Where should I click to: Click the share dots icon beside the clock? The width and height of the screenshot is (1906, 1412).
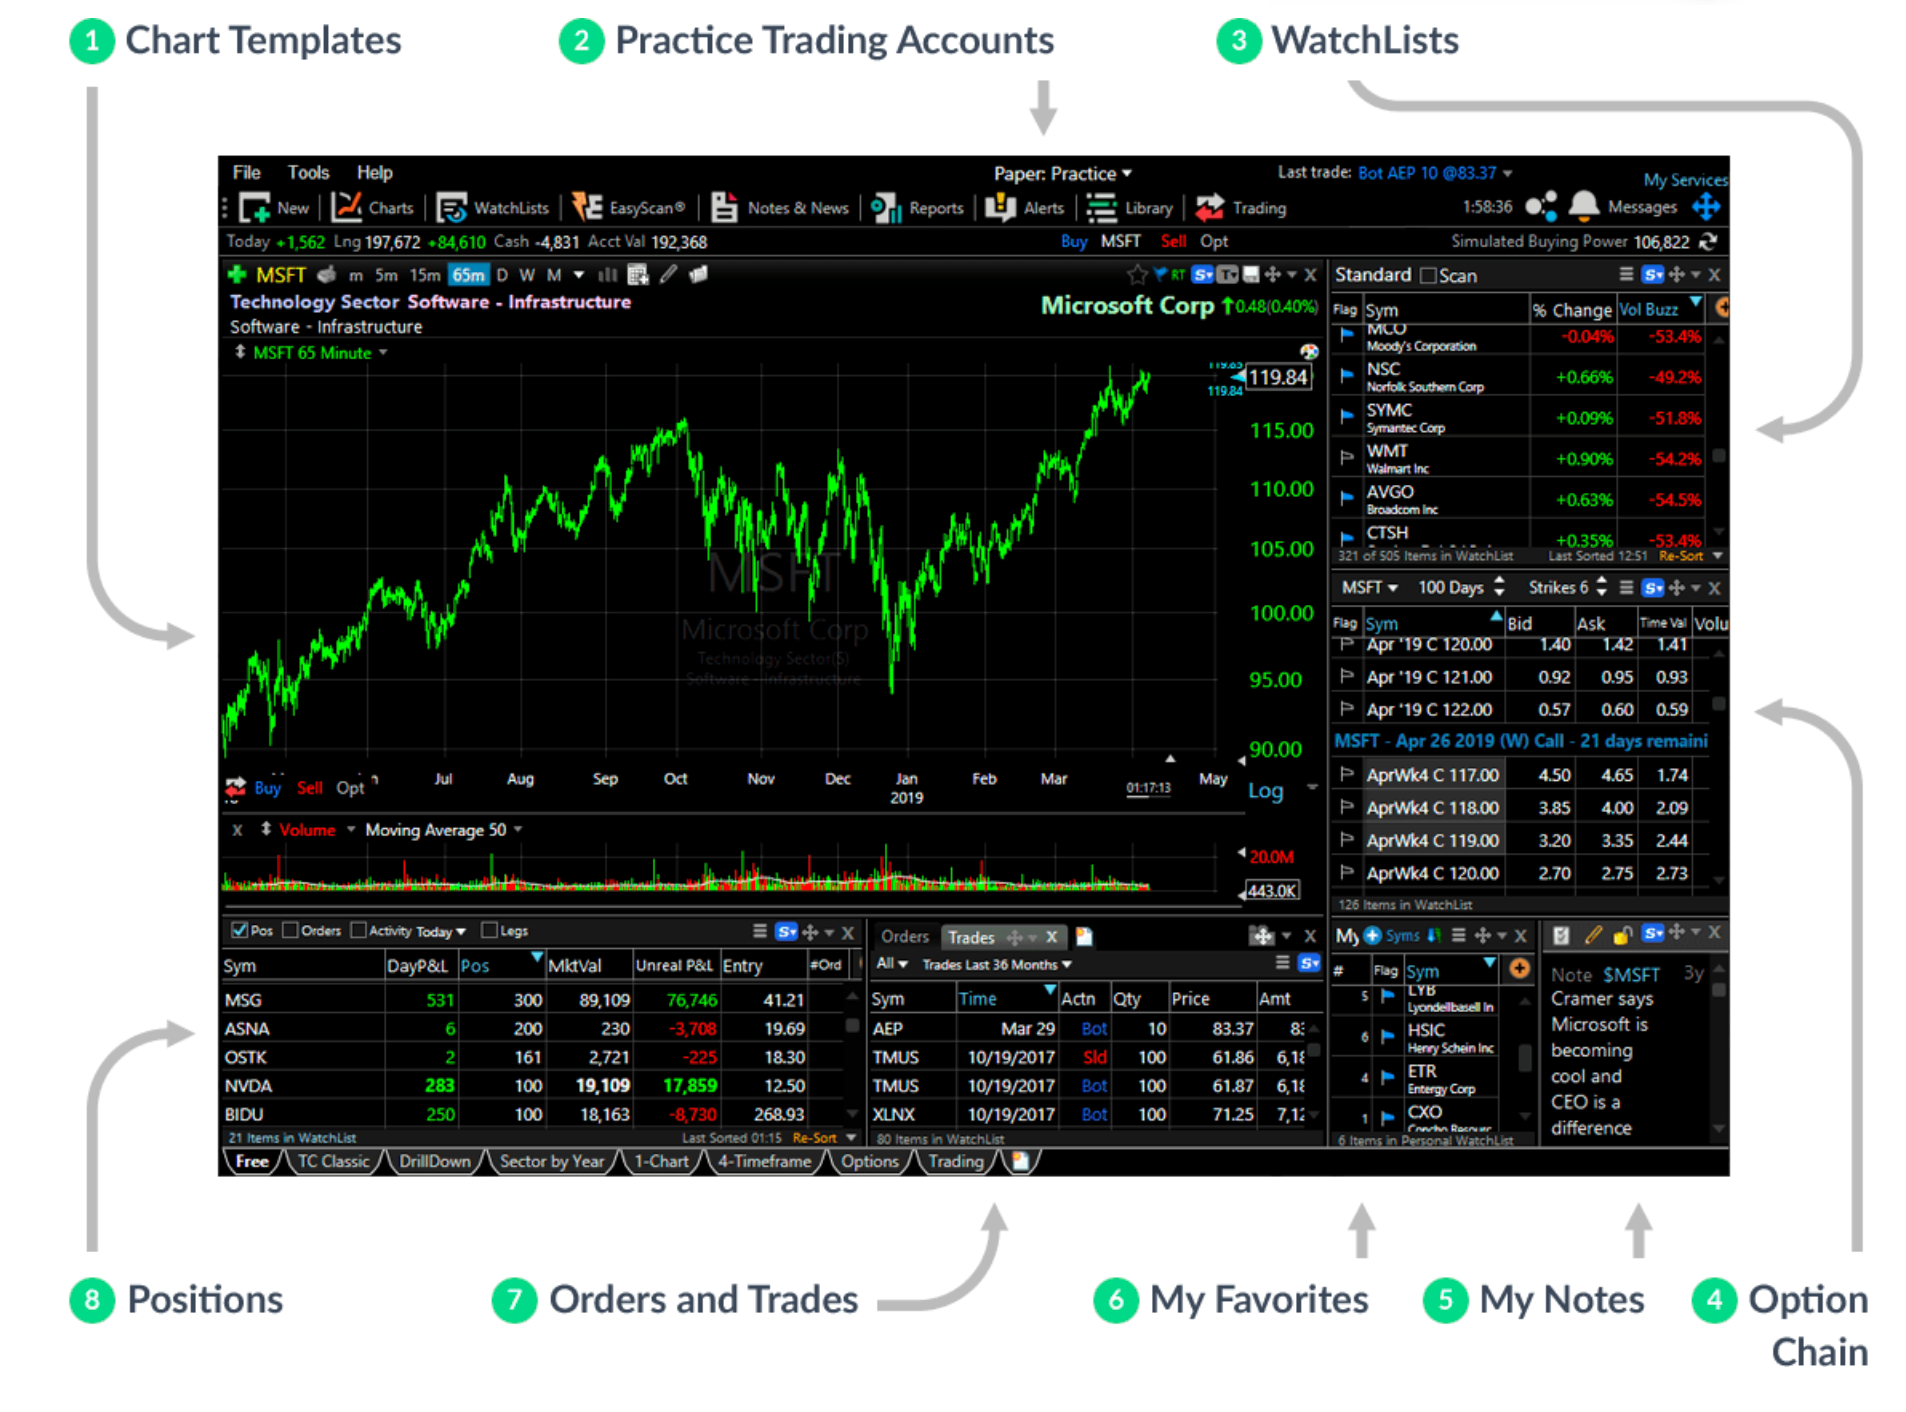tap(1540, 206)
